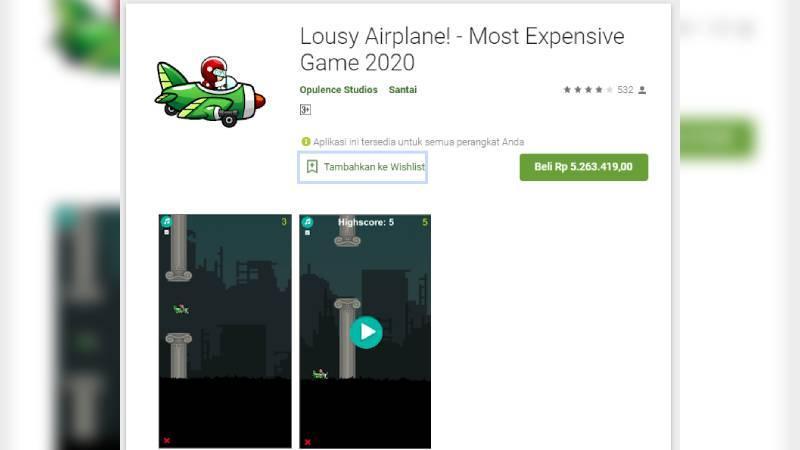Click the music note icon in first screenshot

(166, 221)
